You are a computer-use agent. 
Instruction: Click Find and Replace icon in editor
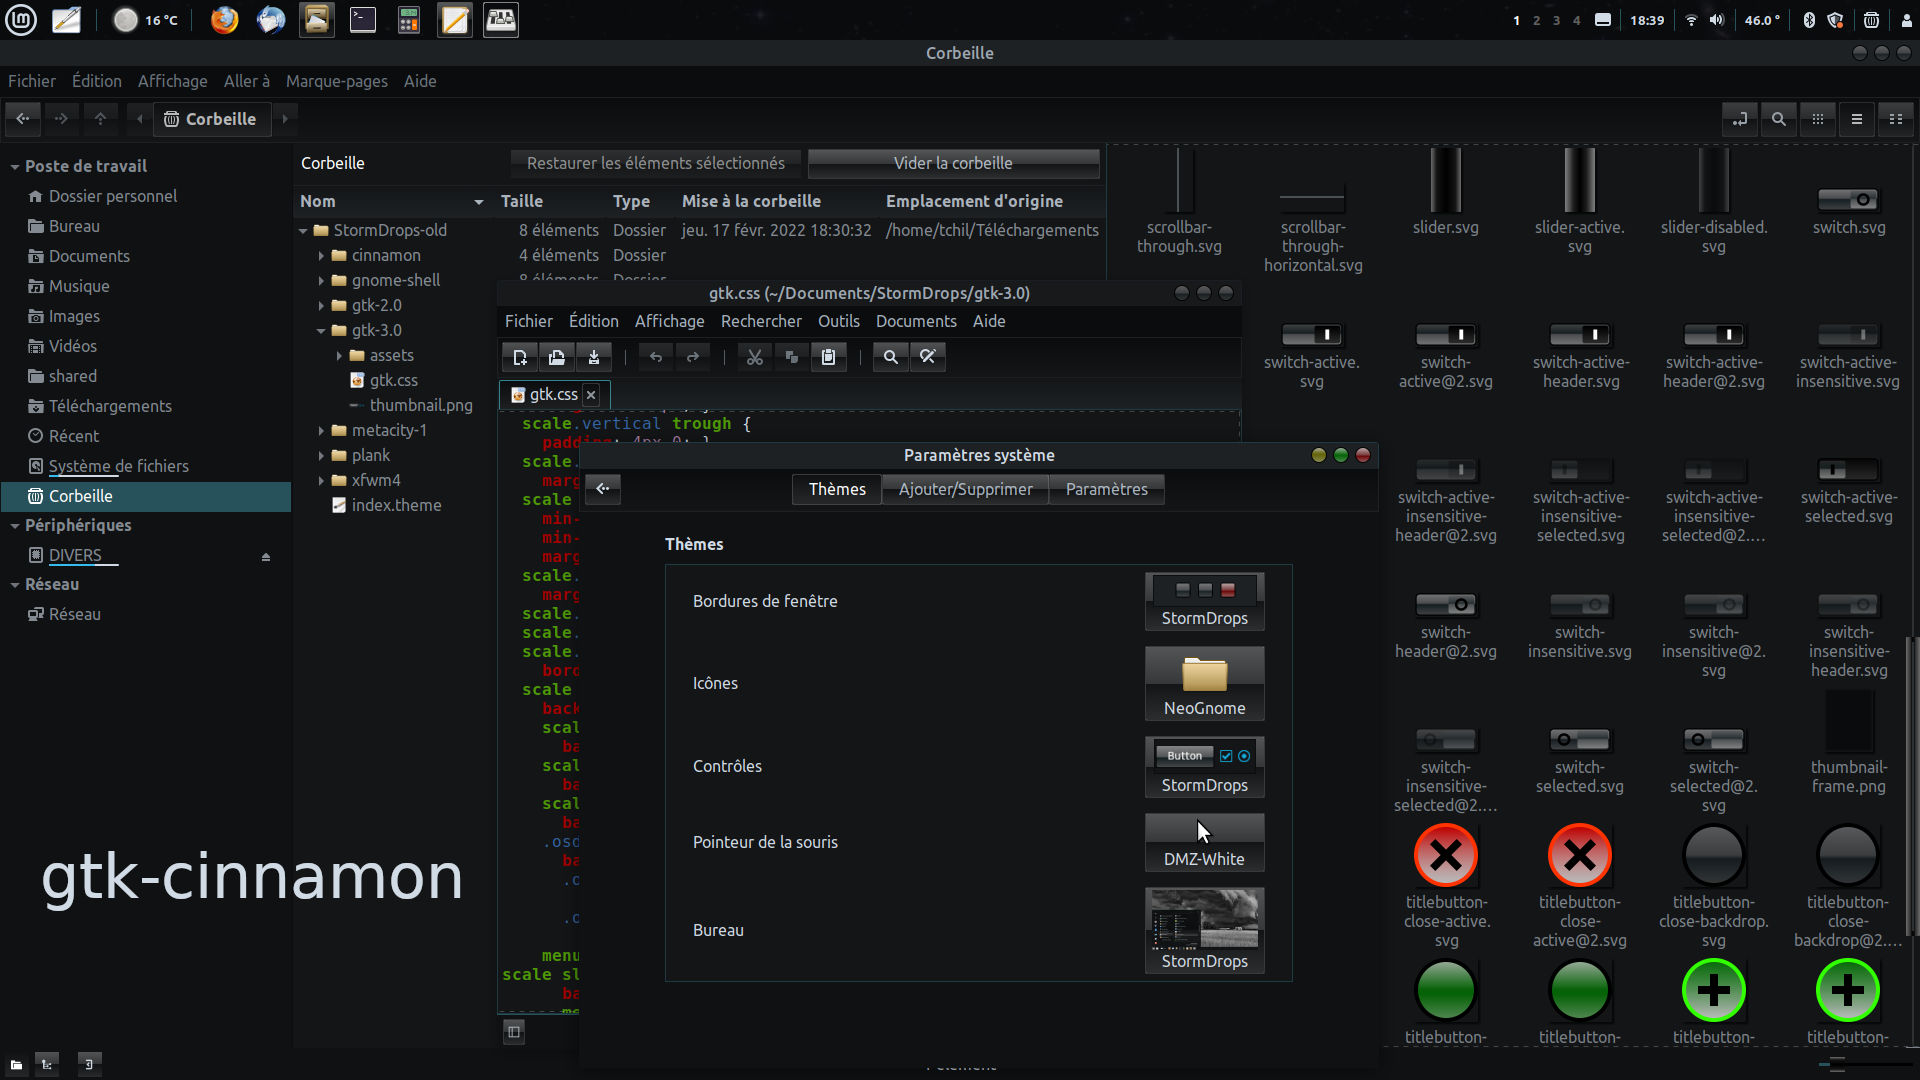[x=928, y=357]
